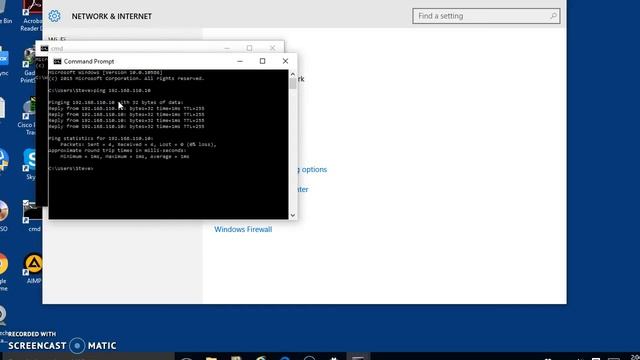Click the Command Prompt scrollbar down arrow

pyautogui.click(x=293, y=215)
